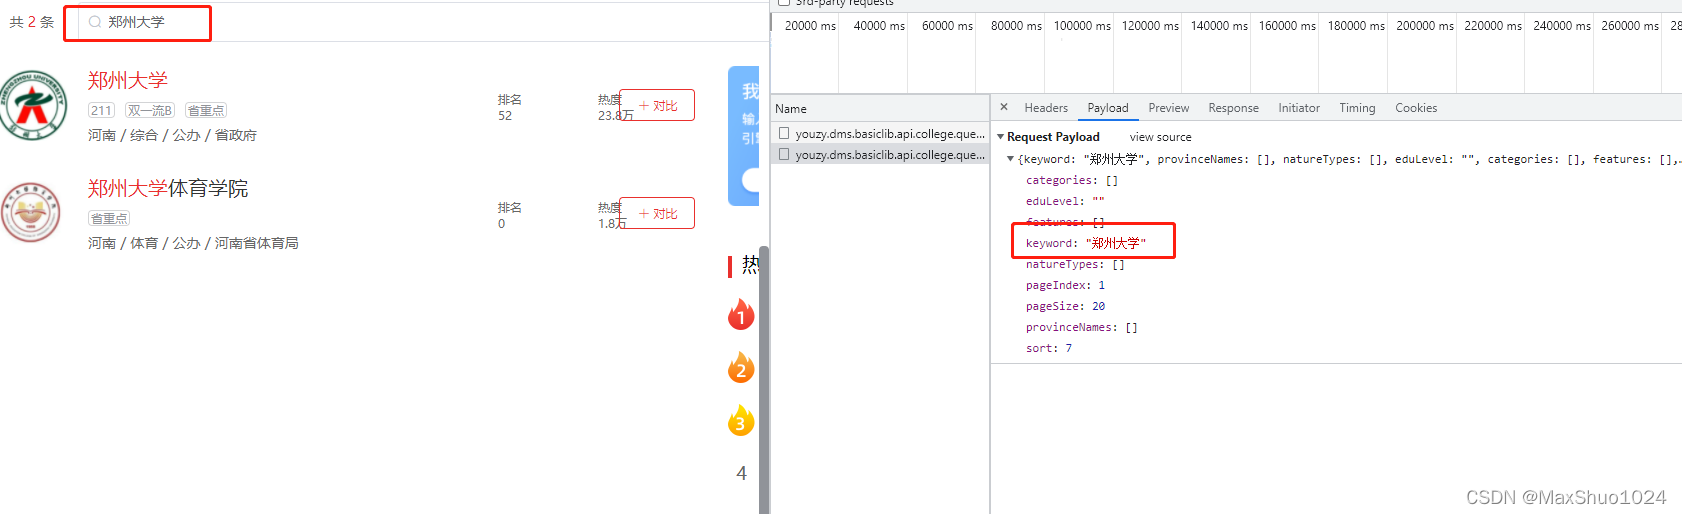Screen dimensions: 1682x514
Task: Select the first youzy.dms.basiclib request row
Action: click(880, 133)
